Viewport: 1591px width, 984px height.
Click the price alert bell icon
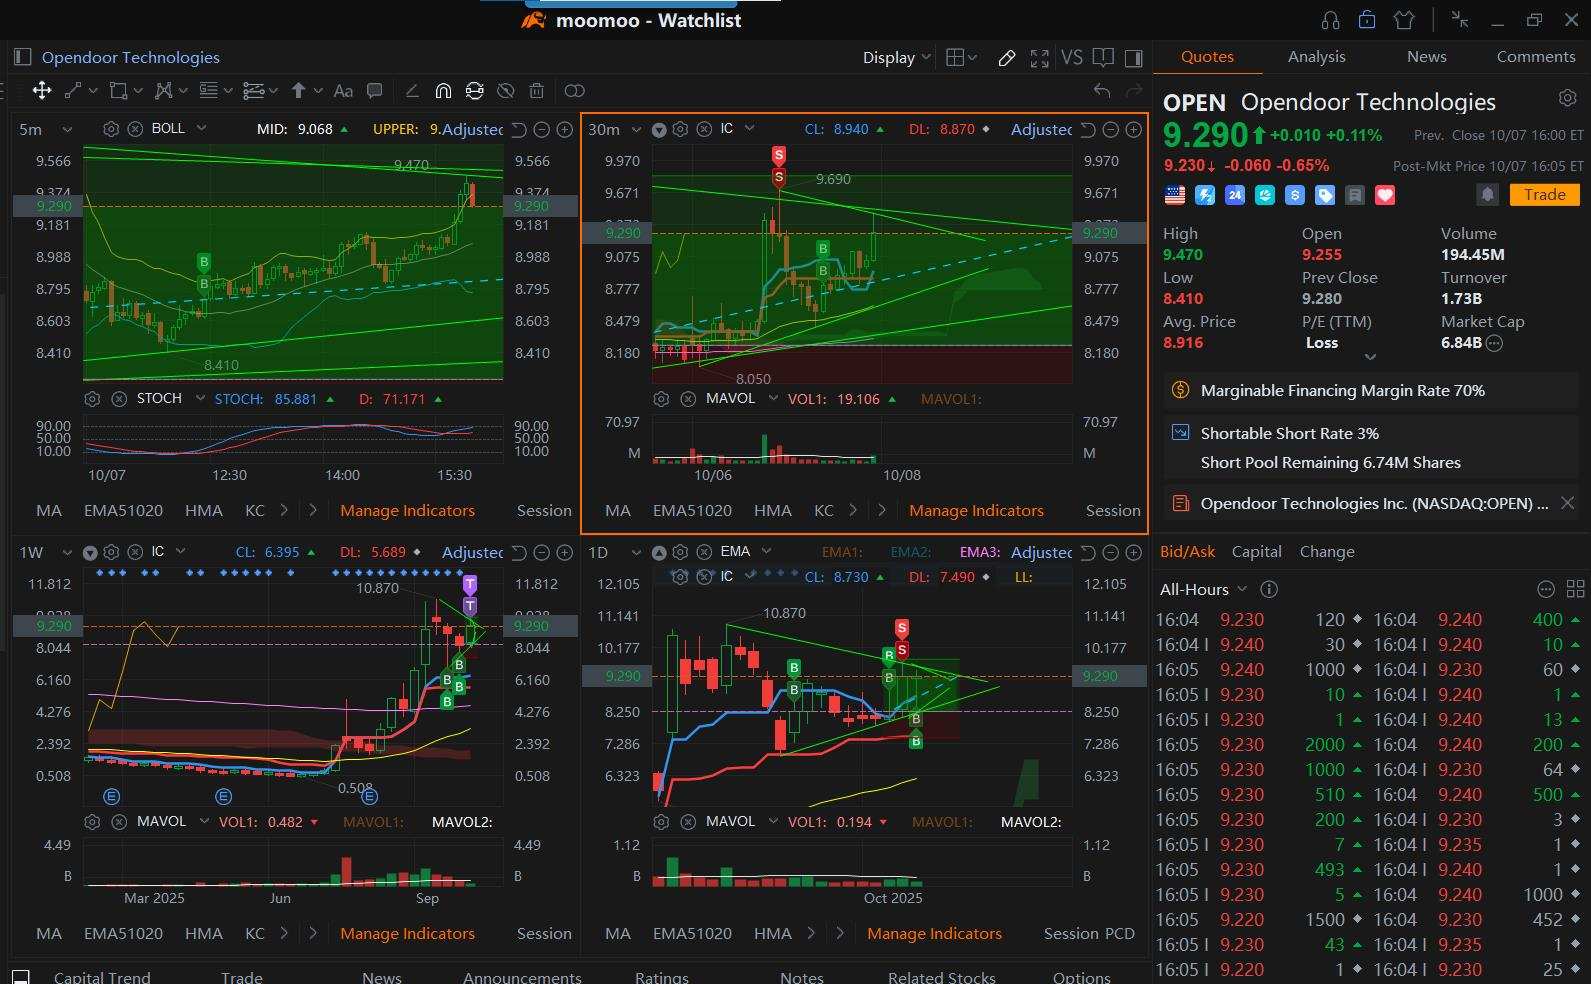point(1487,195)
